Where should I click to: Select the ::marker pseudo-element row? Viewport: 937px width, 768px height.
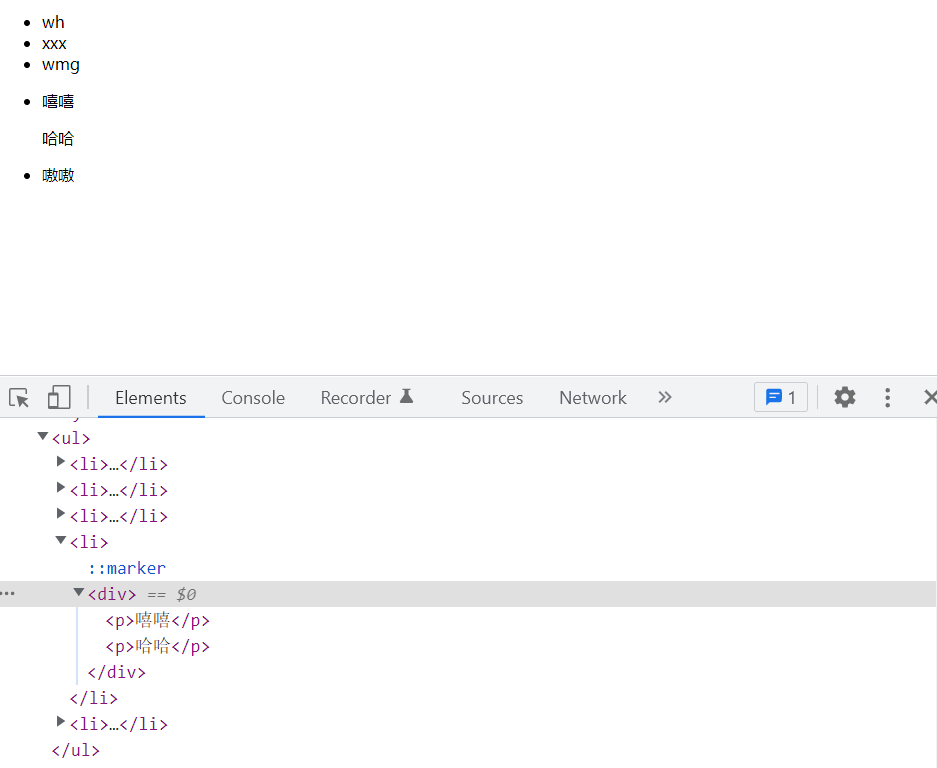127,568
